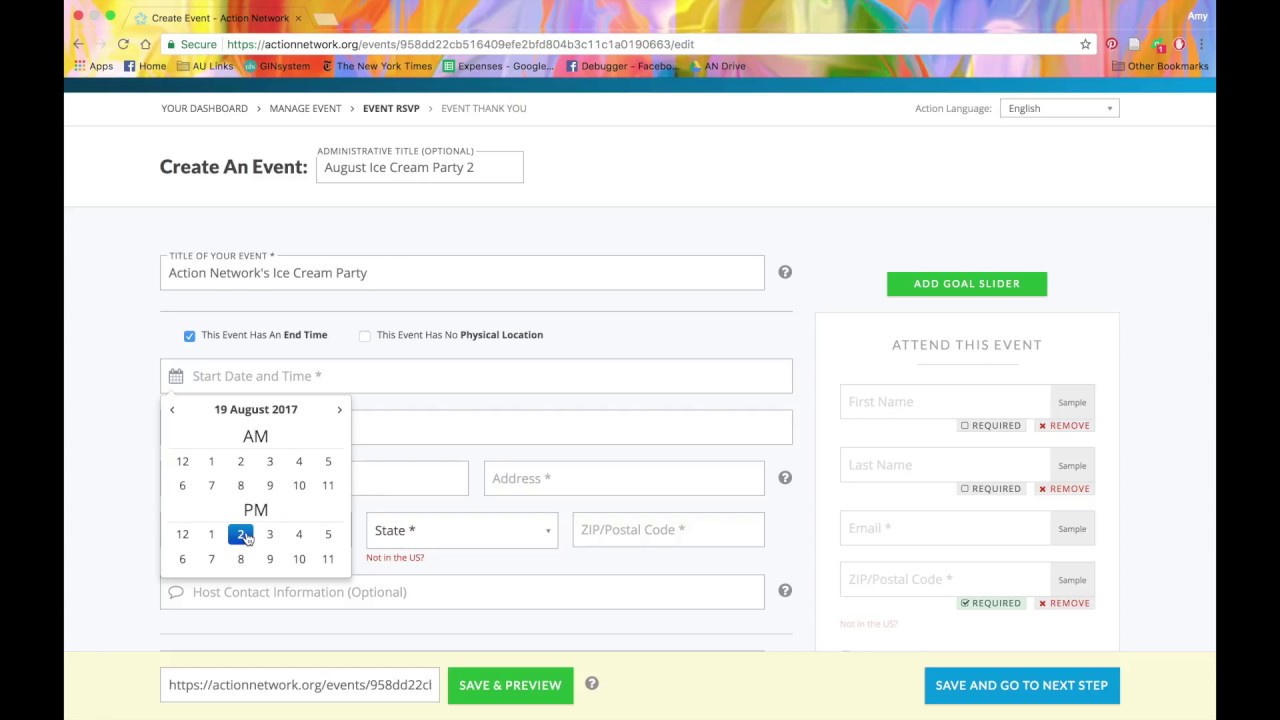1280x720 pixels.
Task: Click Save And Go To Next Step
Action: point(1022,685)
